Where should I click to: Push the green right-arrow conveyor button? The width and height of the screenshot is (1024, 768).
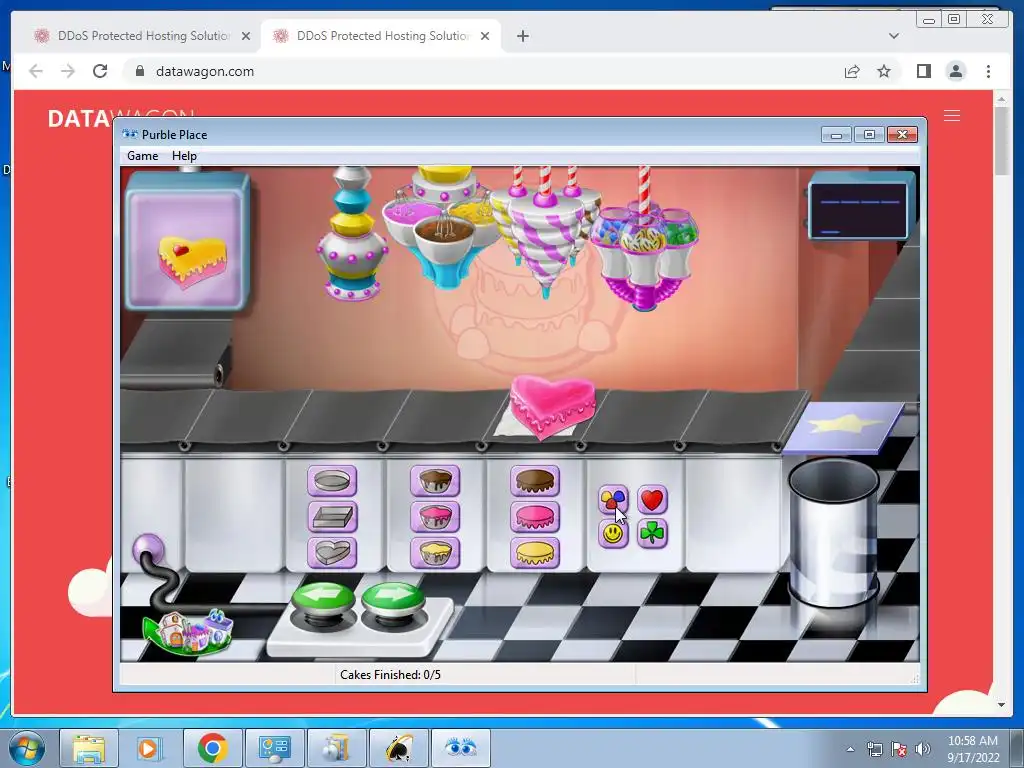coord(392,600)
